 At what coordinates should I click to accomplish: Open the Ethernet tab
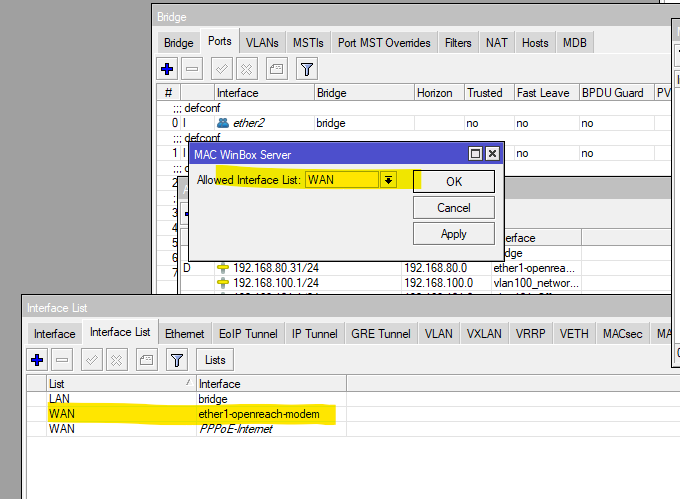(x=184, y=334)
